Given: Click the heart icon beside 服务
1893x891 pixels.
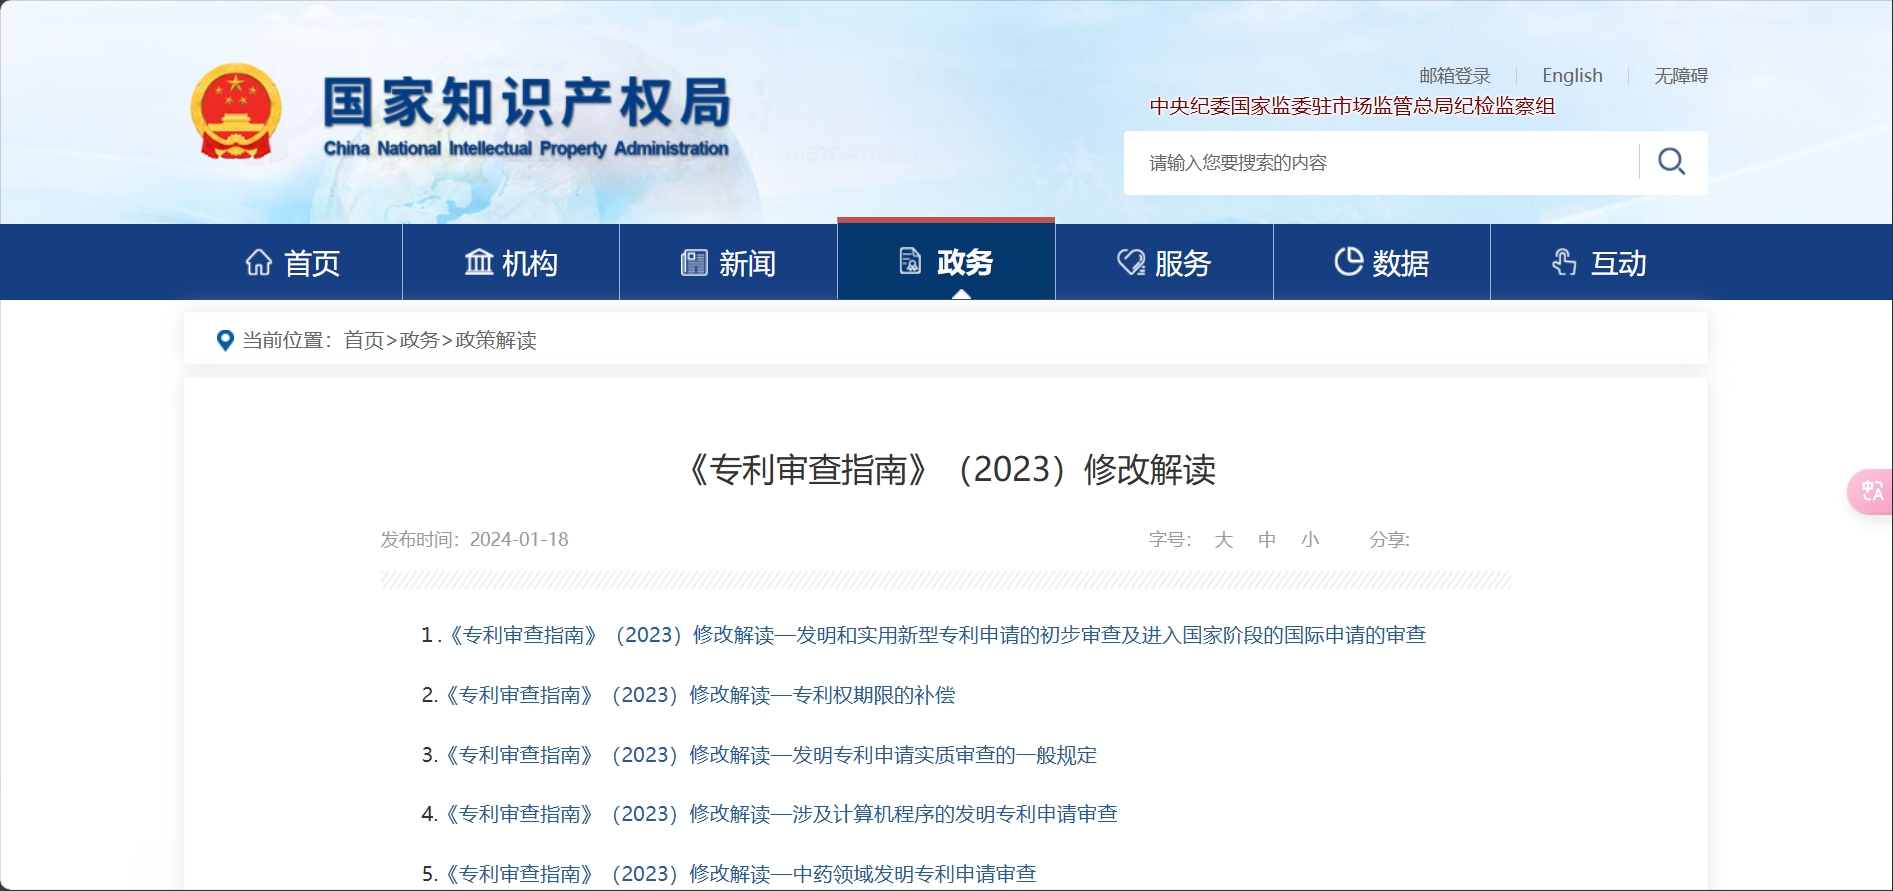Looking at the screenshot, I should click(1131, 262).
